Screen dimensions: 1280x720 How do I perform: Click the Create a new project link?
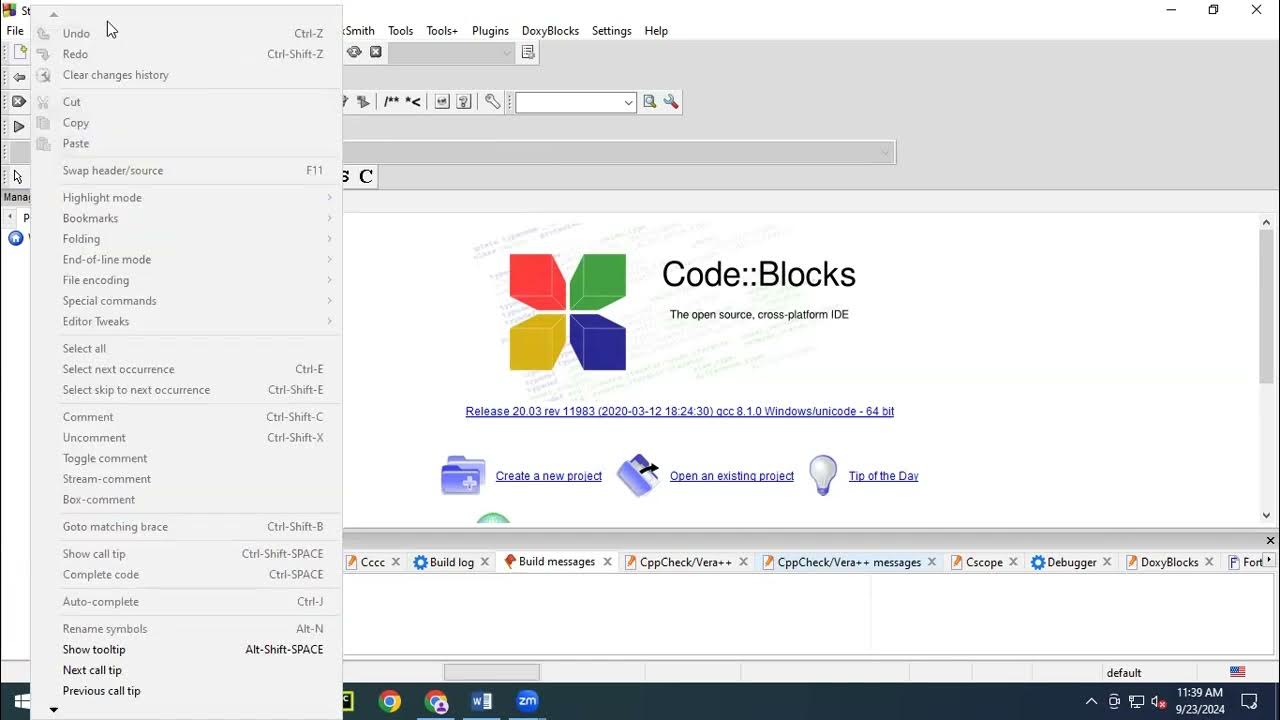tap(549, 476)
